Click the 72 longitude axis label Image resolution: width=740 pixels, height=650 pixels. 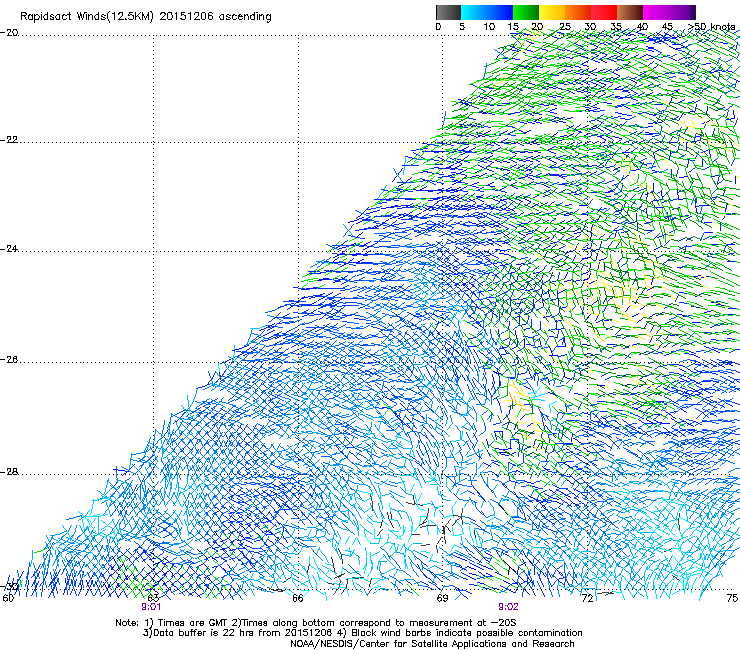click(x=587, y=598)
